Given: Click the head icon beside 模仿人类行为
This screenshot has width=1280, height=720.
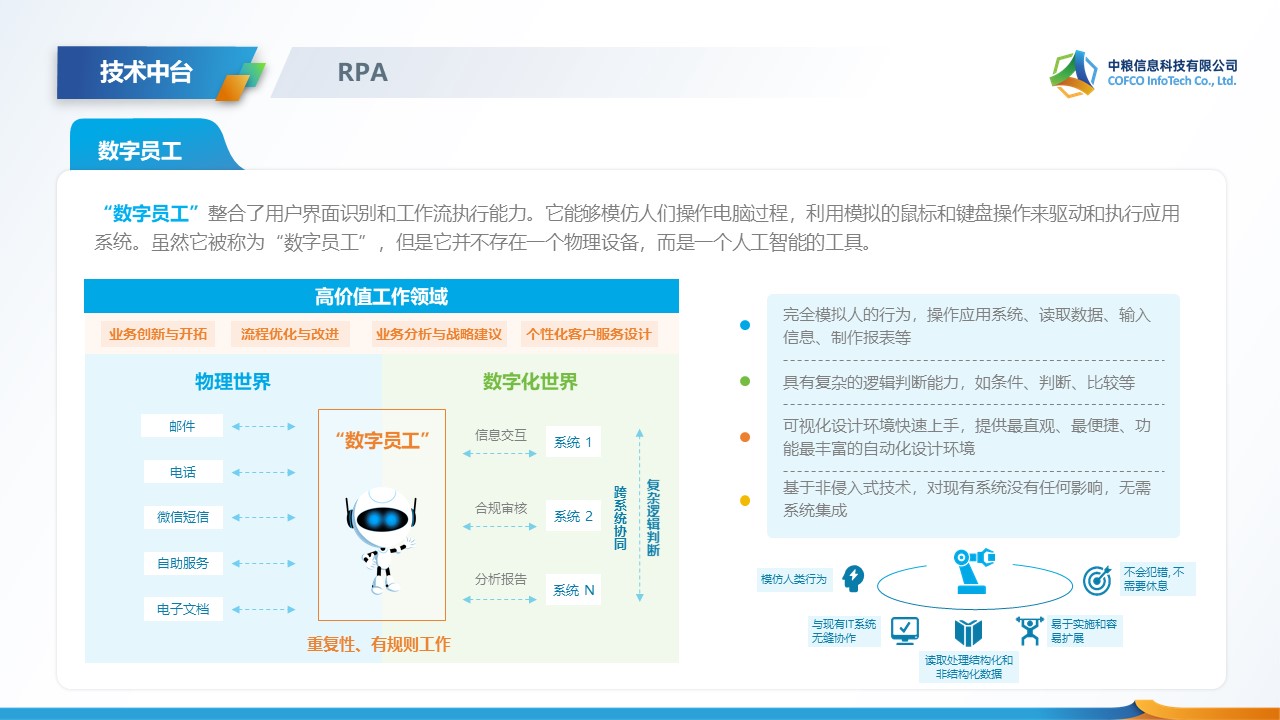Looking at the screenshot, I should pos(853,578).
